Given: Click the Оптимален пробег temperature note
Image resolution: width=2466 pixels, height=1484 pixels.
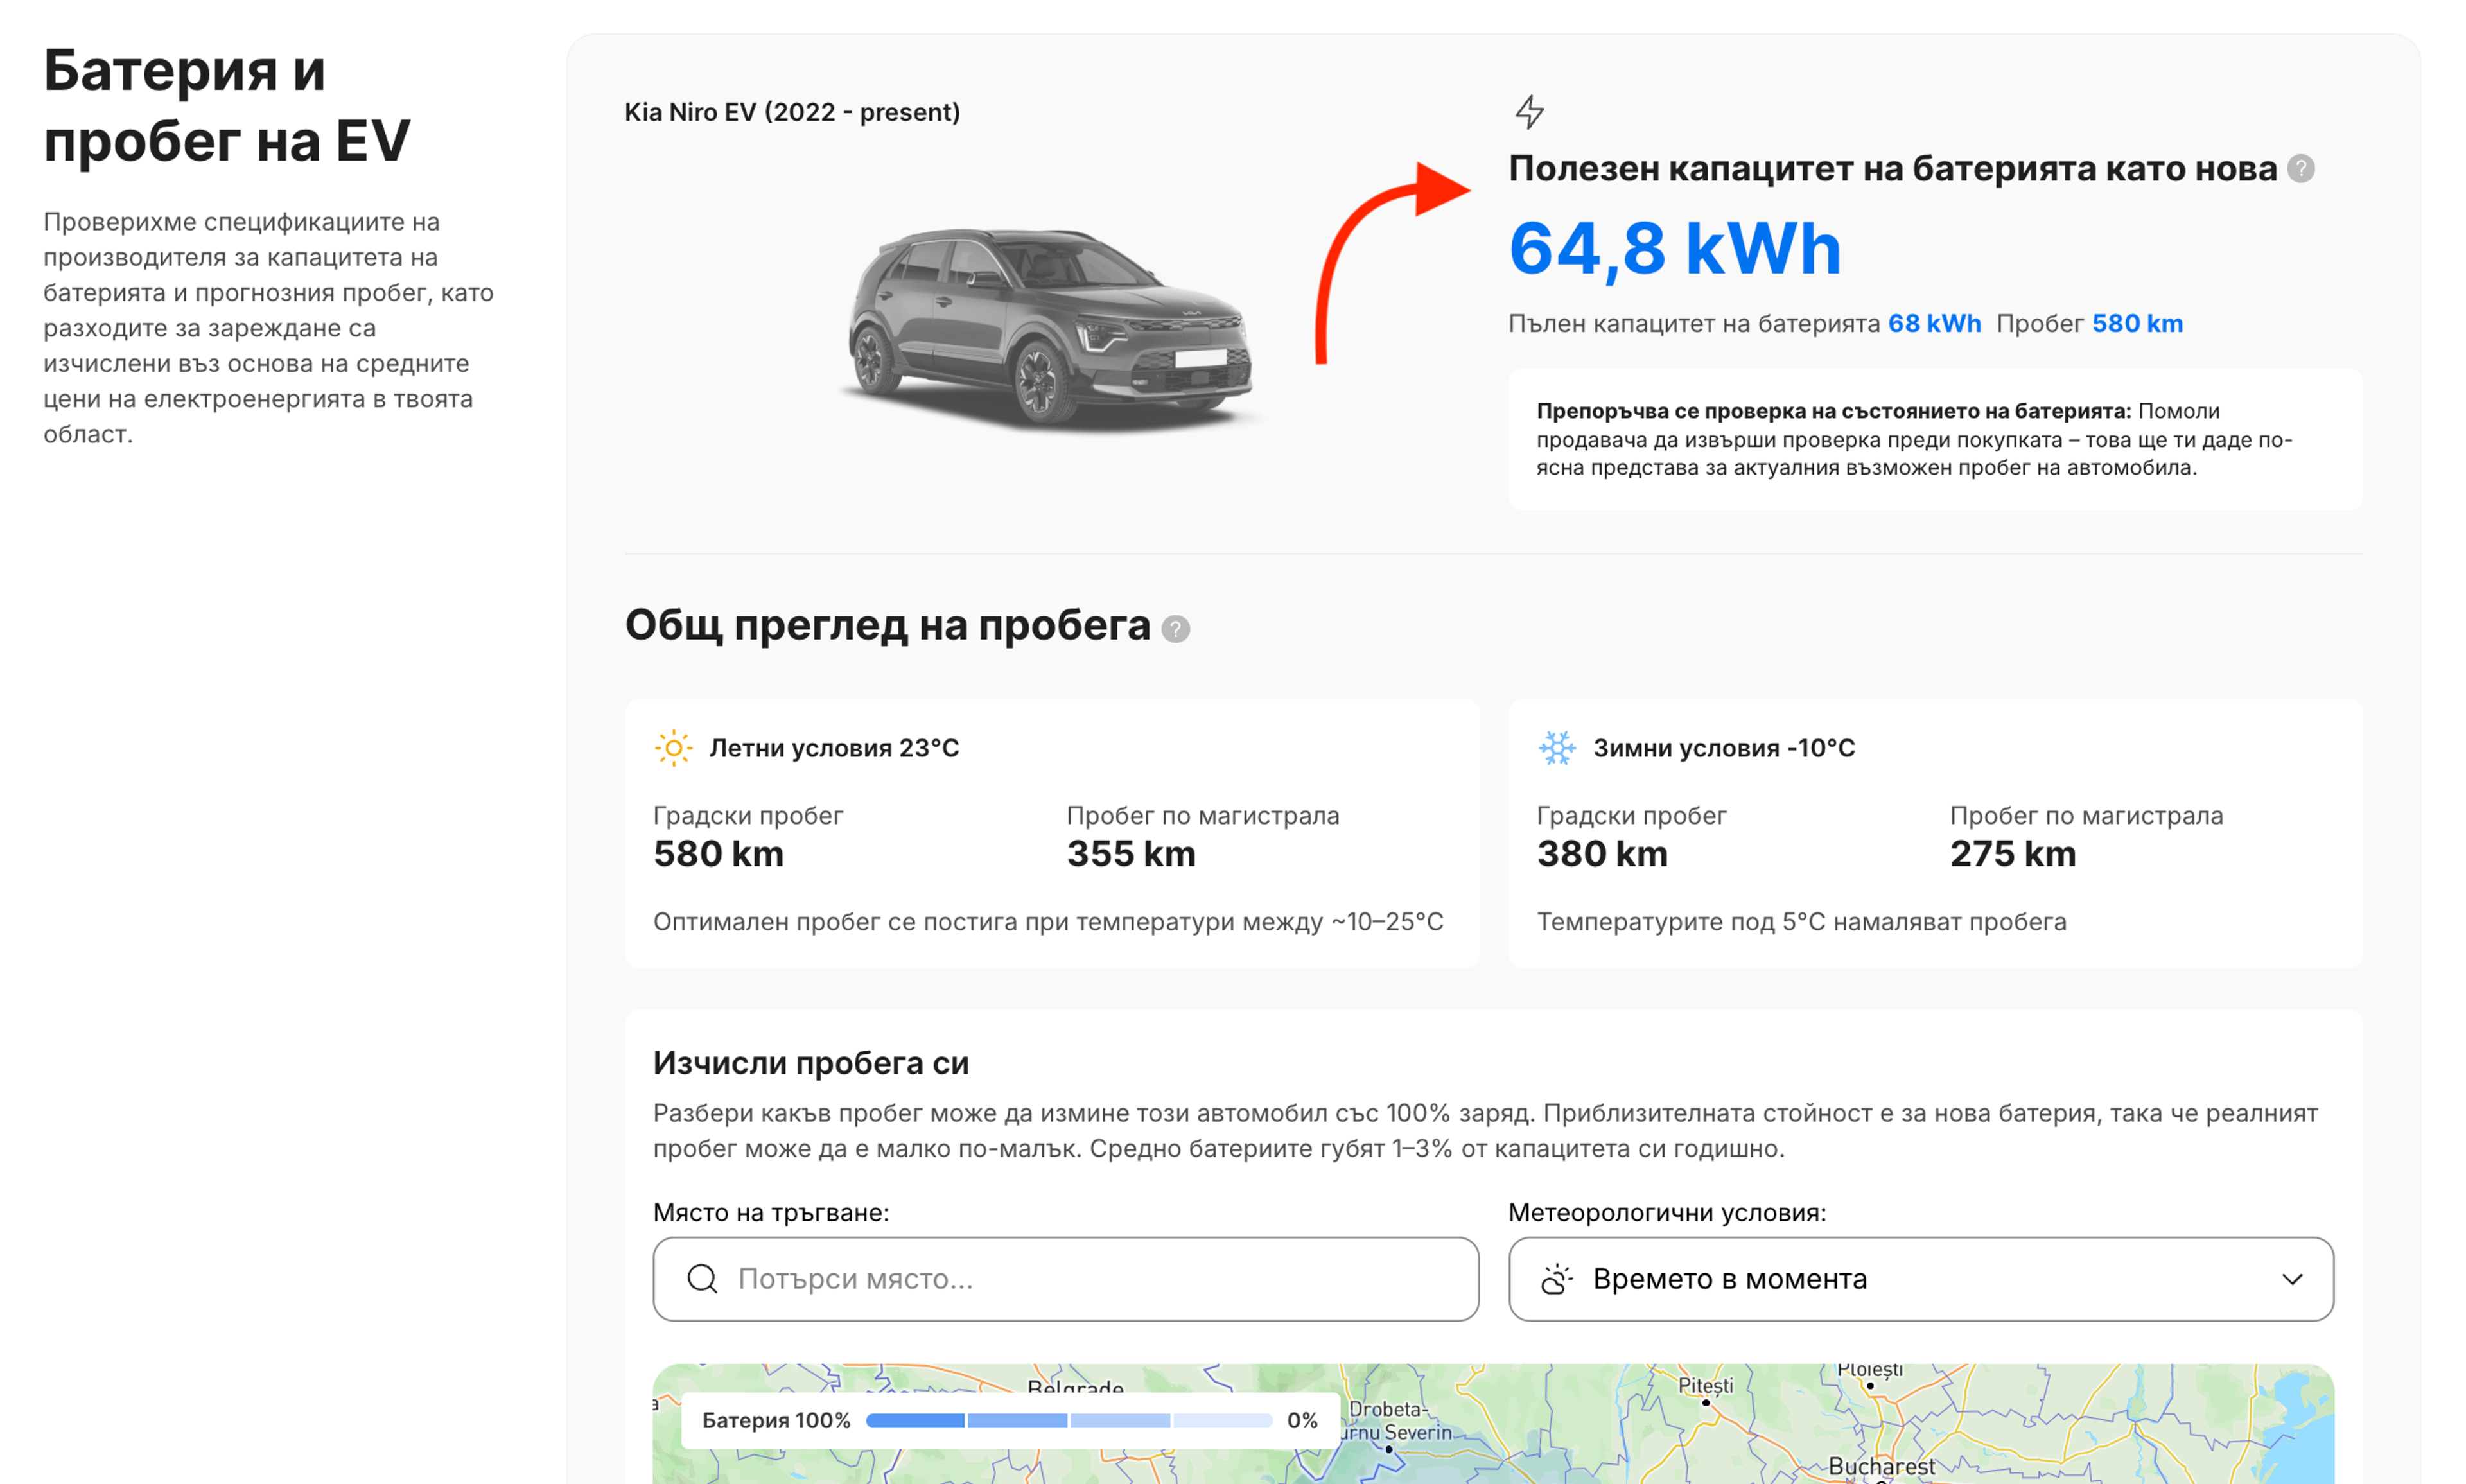Looking at the screenshot, I should coord(1048,922).
